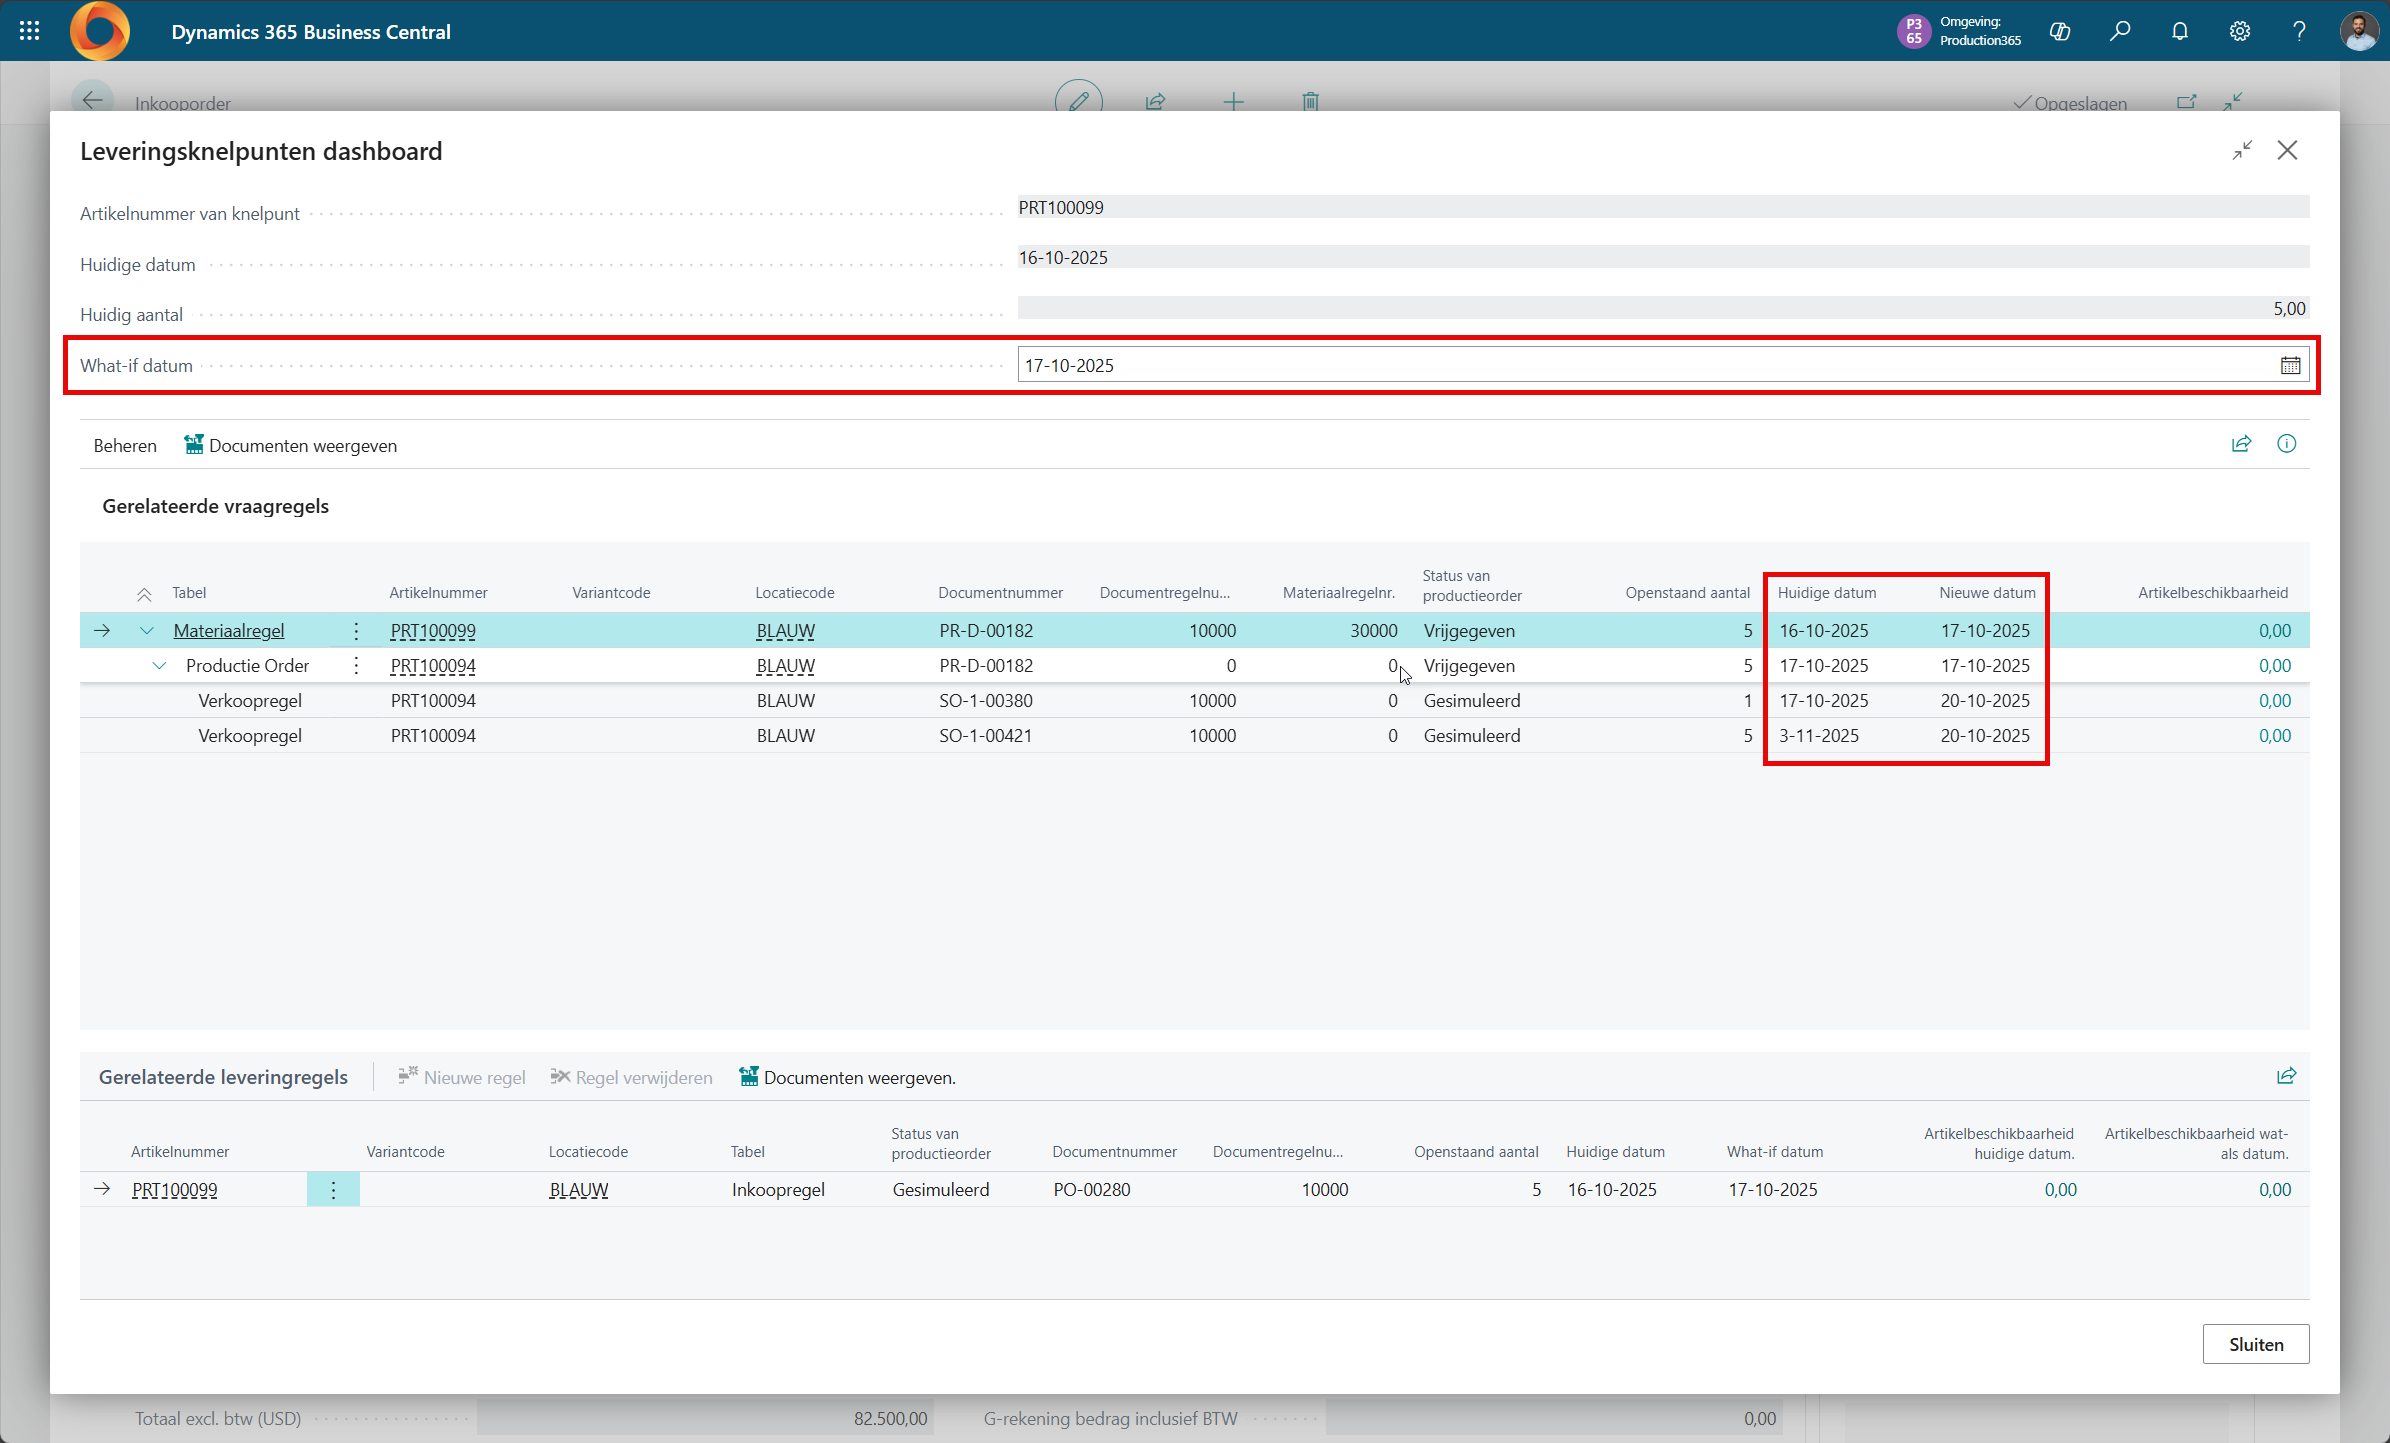The width and height of the screenshot is (2390, 1443).
Task: Click into the What-if datum field
Action: pos(1640,366)
